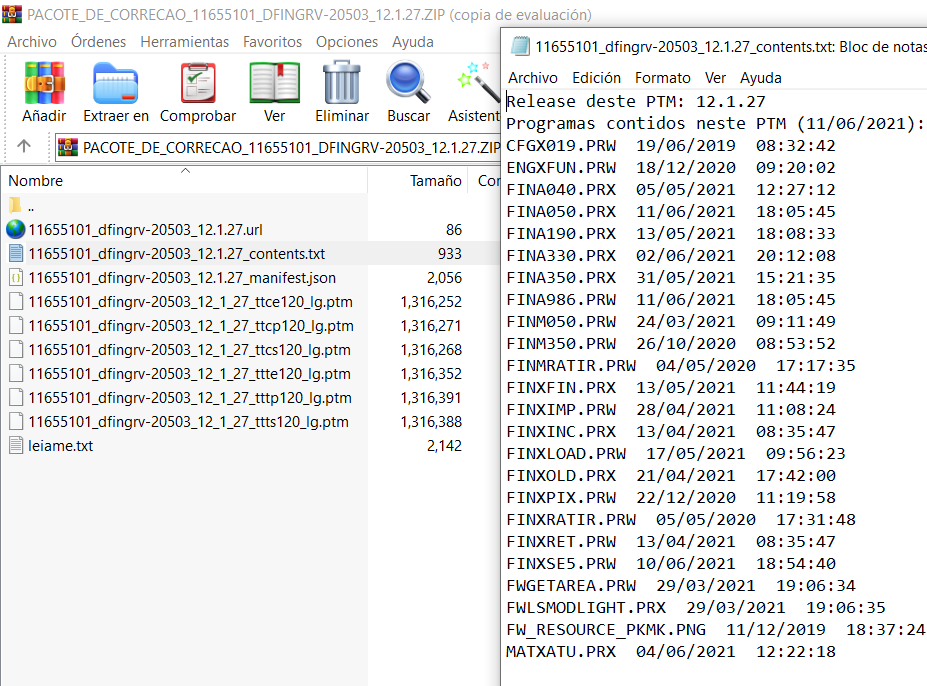Click the Comprobar clipboard icon
The height and width of the screenshot is (686, 927).
point(198,83)
